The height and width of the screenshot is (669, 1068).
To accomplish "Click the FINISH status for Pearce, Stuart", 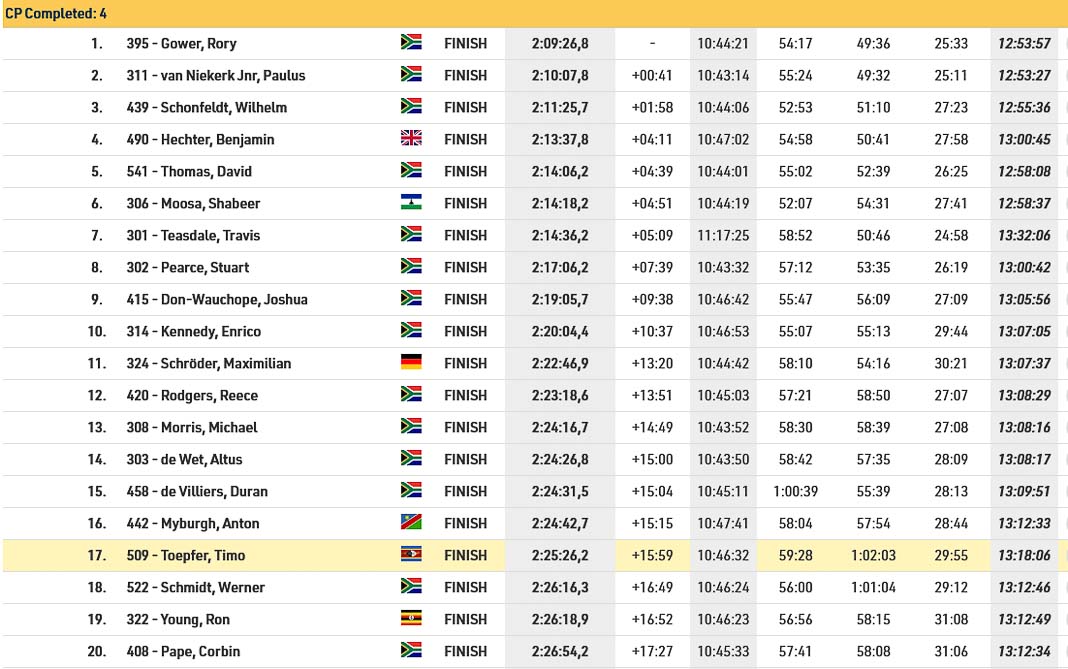I will click(x=465, y=268).
